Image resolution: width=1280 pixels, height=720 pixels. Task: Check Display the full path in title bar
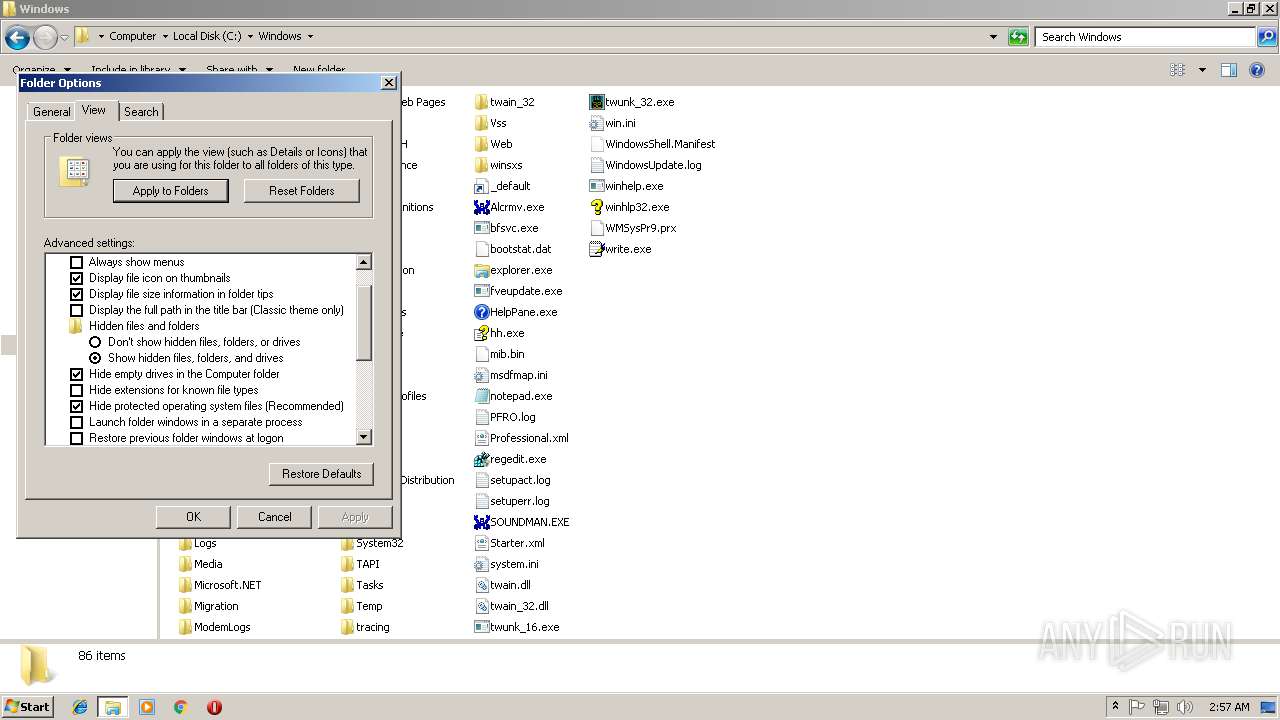(x=76, y=310)
